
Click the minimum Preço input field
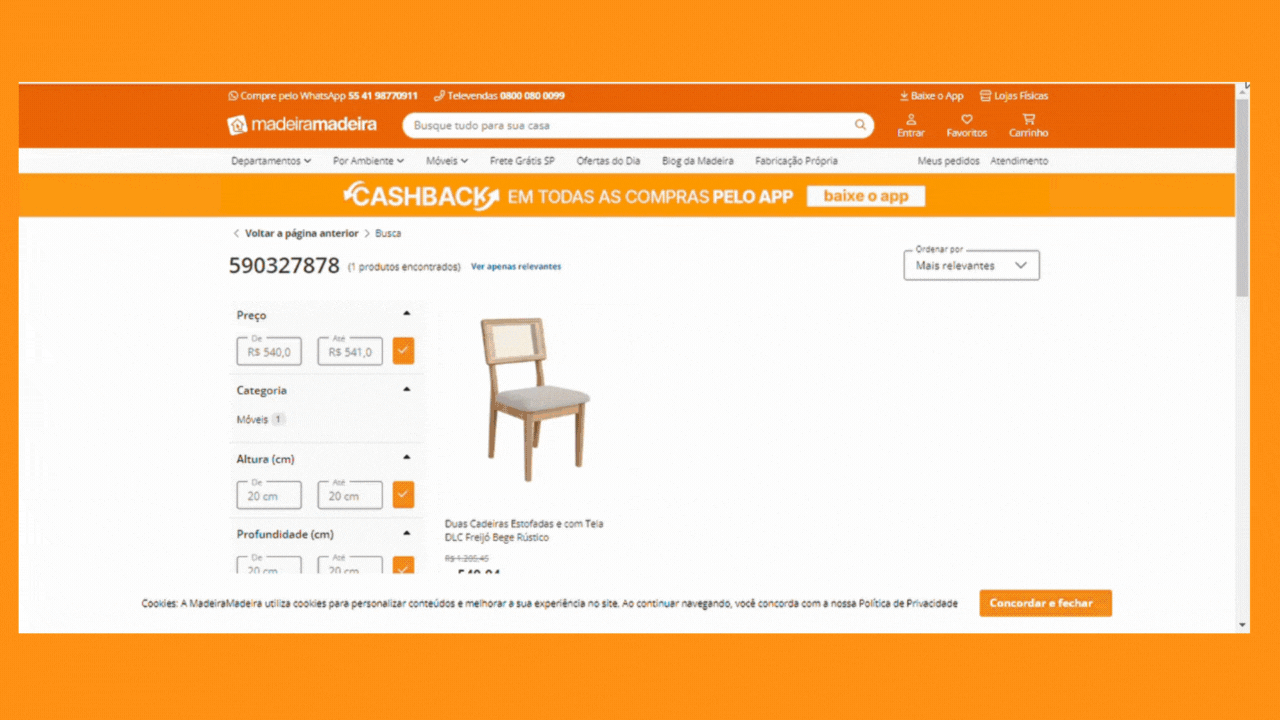269,351
